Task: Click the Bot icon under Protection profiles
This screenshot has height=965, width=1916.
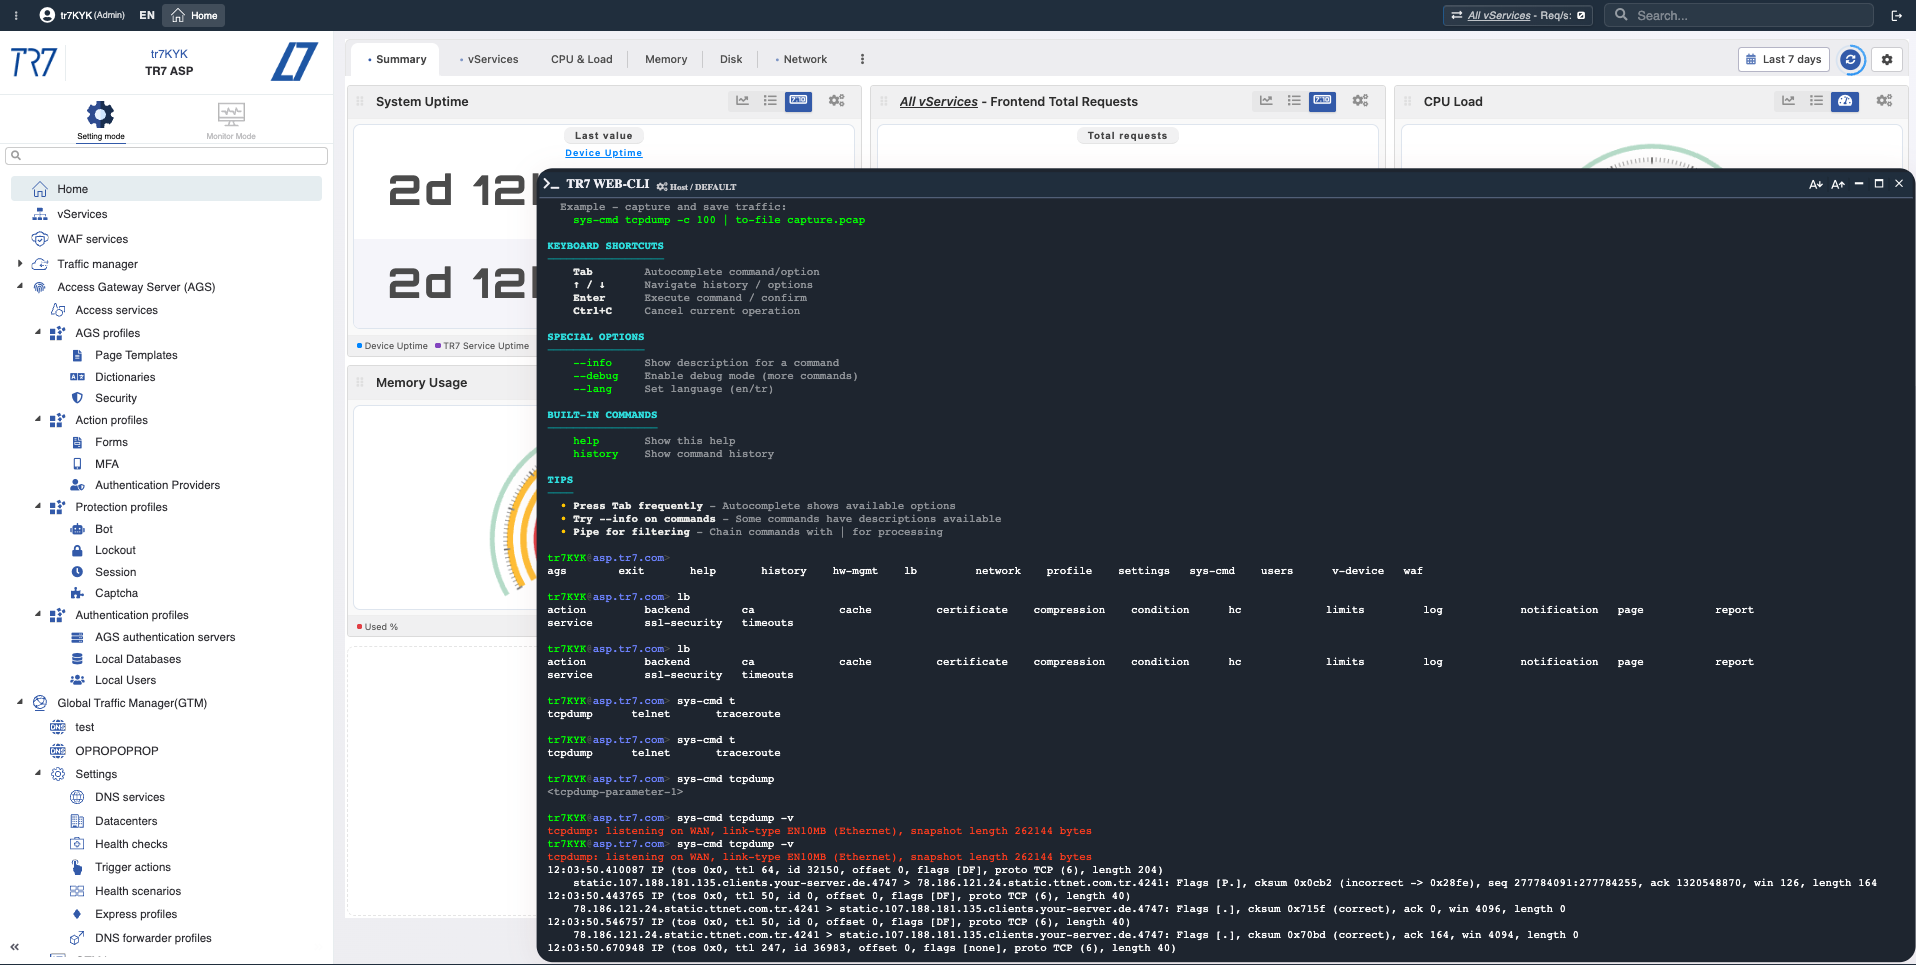Action: coord(77,529)
